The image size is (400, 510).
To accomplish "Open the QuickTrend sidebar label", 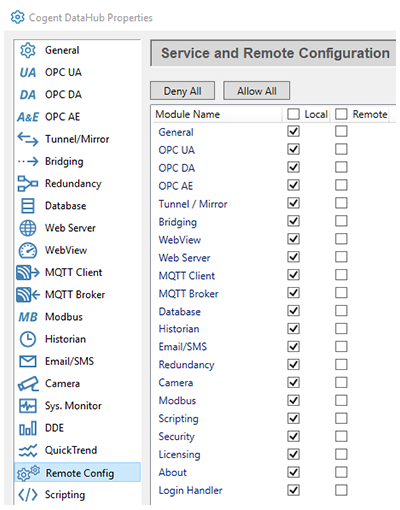I will [71, 450].
